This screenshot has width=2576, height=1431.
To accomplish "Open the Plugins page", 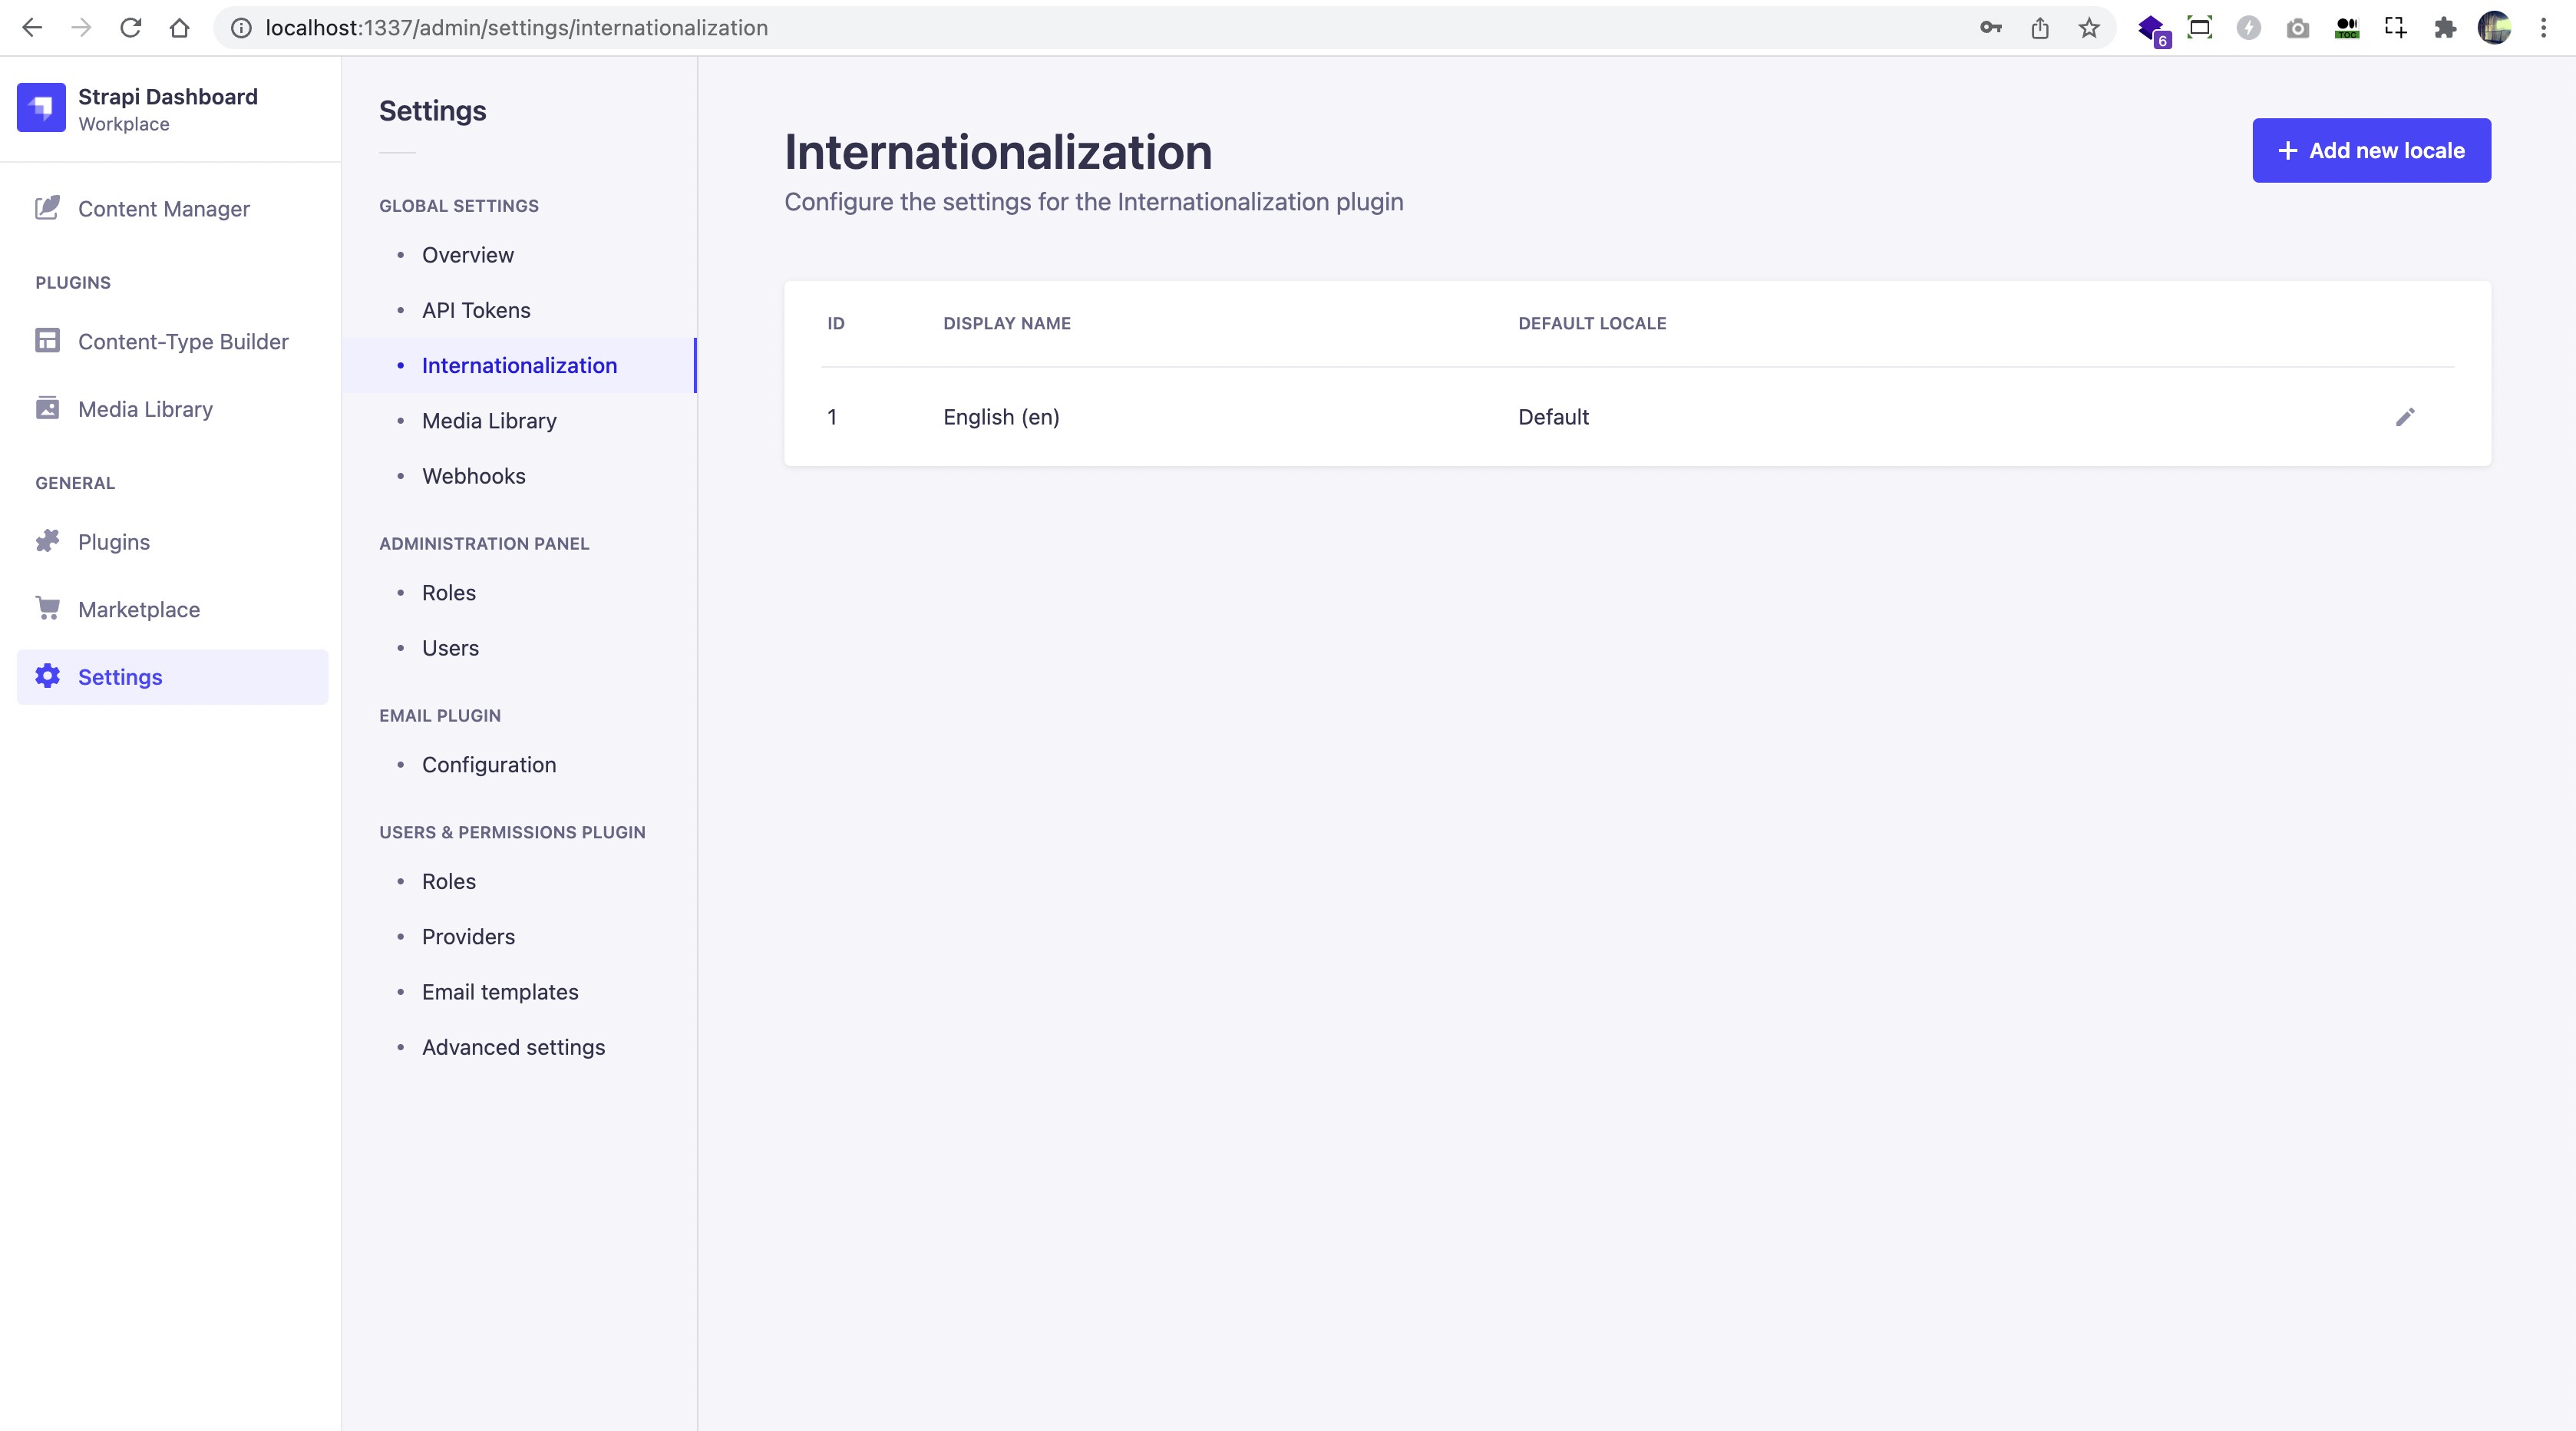I will click(x=114, y=541).
